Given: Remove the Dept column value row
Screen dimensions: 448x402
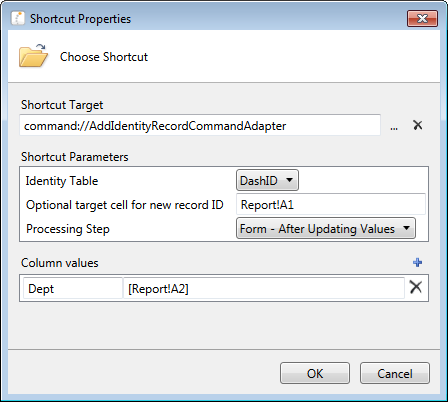Looking at the screenshot, I should pyautogui.click(x=416, y=287).
